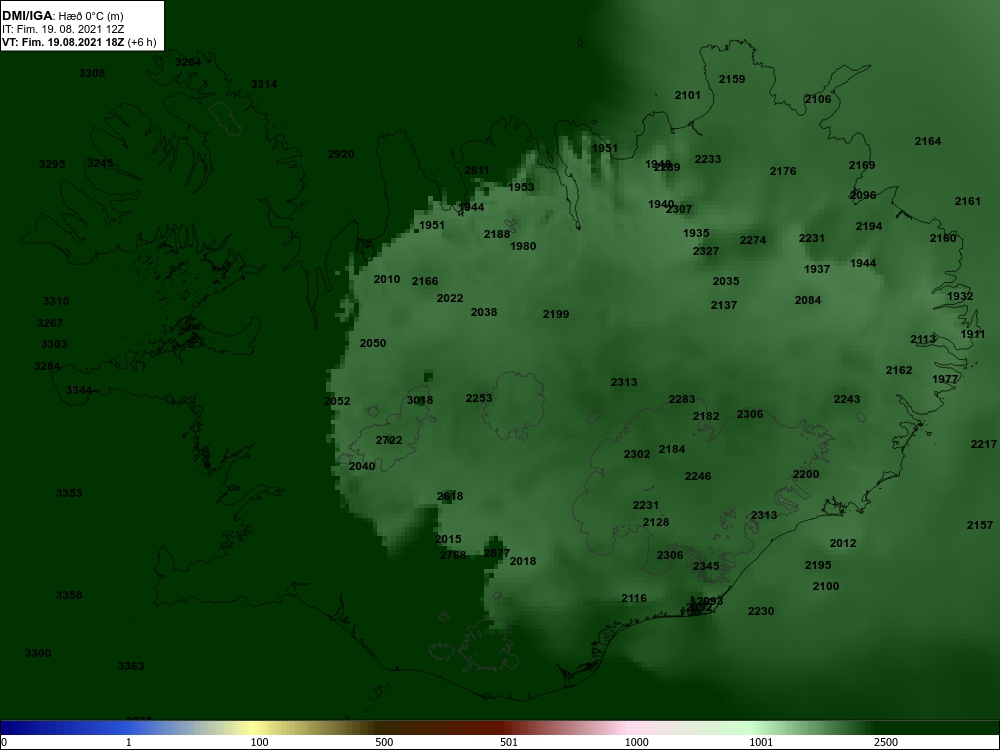Click the title line 'DMI/IGA: Hæð 0°C (m)'
Image resolution: width=1000 pixels, height=750 pixels.
[62, 16]
